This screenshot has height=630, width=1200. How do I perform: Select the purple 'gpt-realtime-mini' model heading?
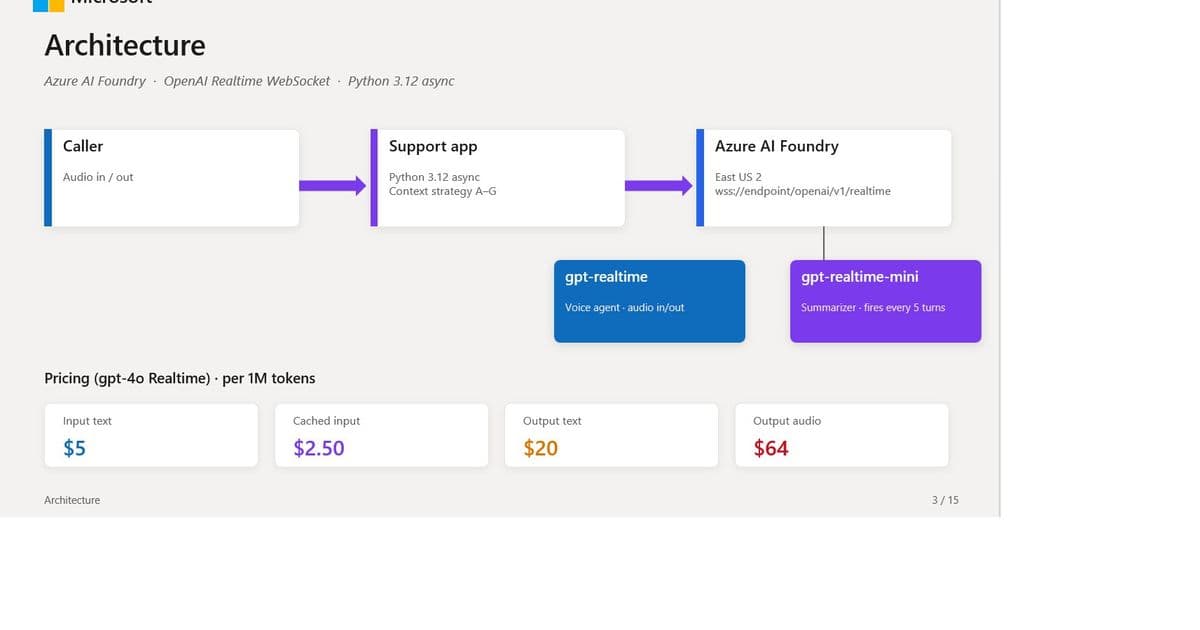860,277
